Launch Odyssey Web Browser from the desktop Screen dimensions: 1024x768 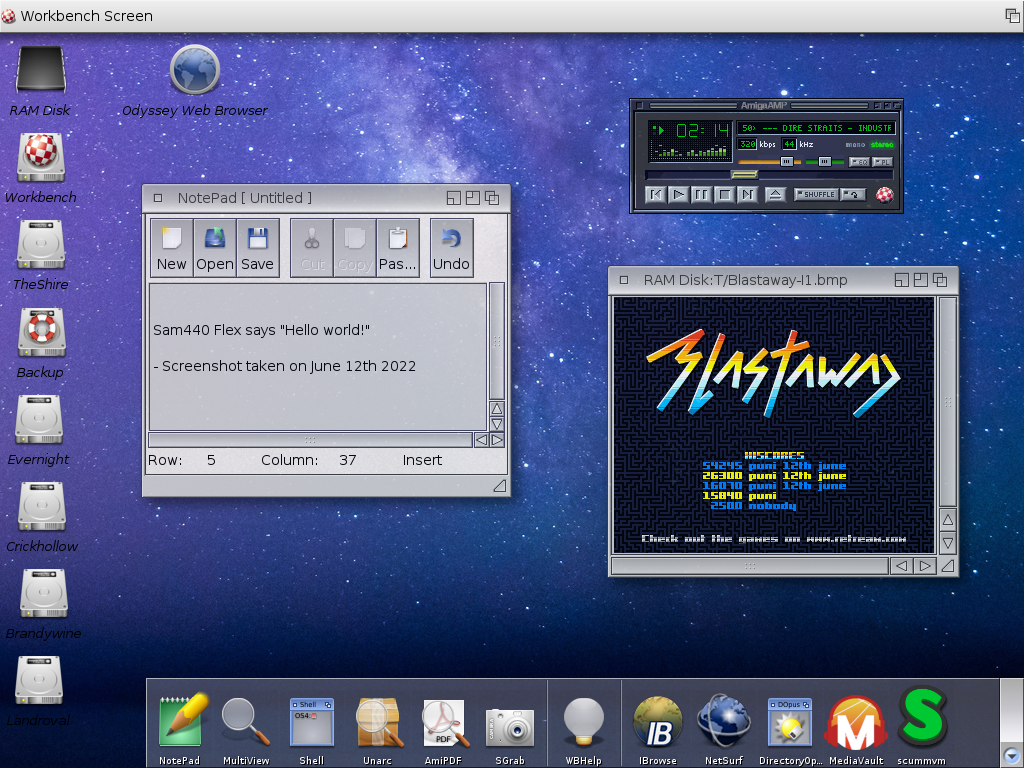(195, 69)
